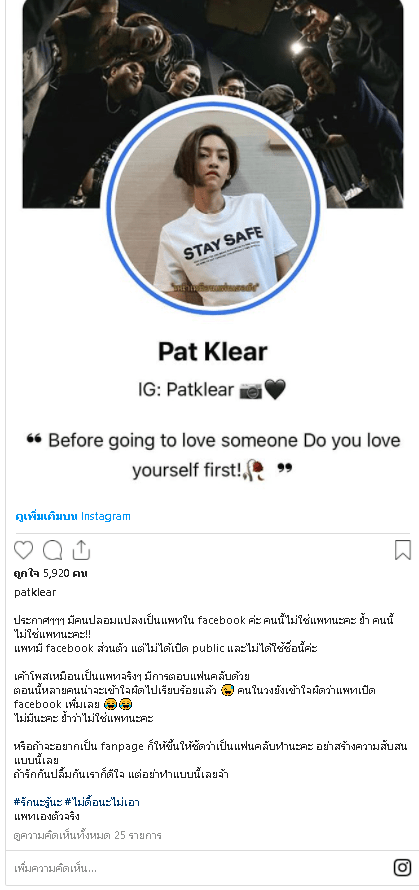Click the STAY SAFE shirt text
The image size is (419, 890).
pos(223,242)
